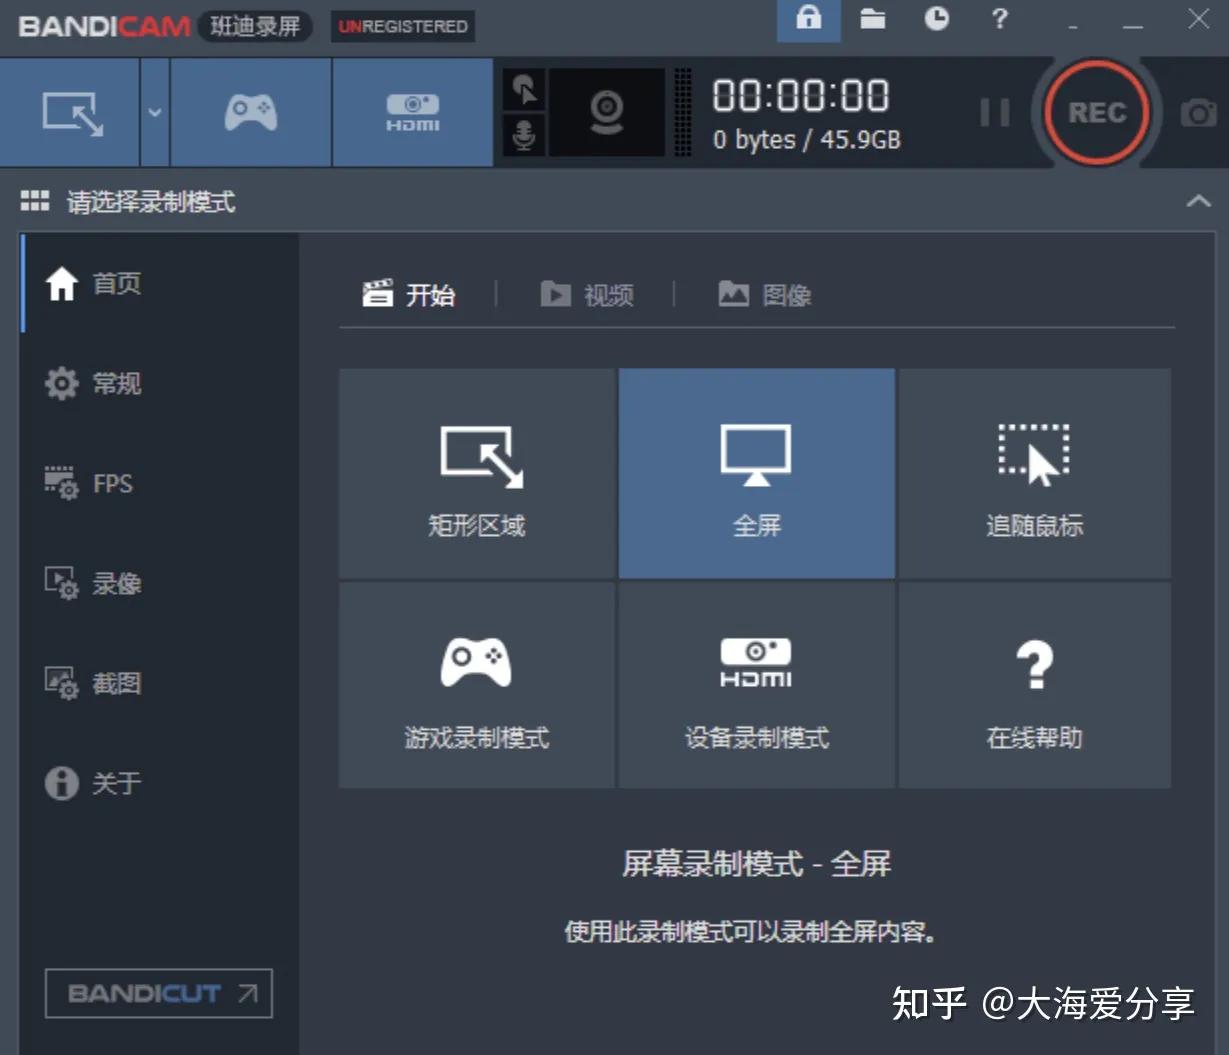This screenshot has height=1055, width=1229.
Task: Toggle the mouse cursor effect icon
Action: [523, 89]
